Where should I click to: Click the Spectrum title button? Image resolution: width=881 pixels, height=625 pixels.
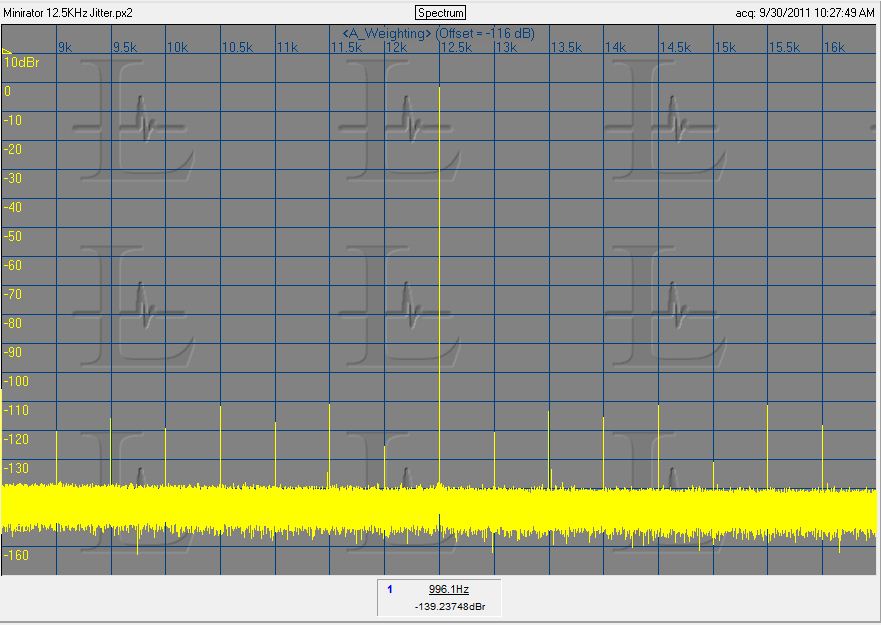point(440,13)
